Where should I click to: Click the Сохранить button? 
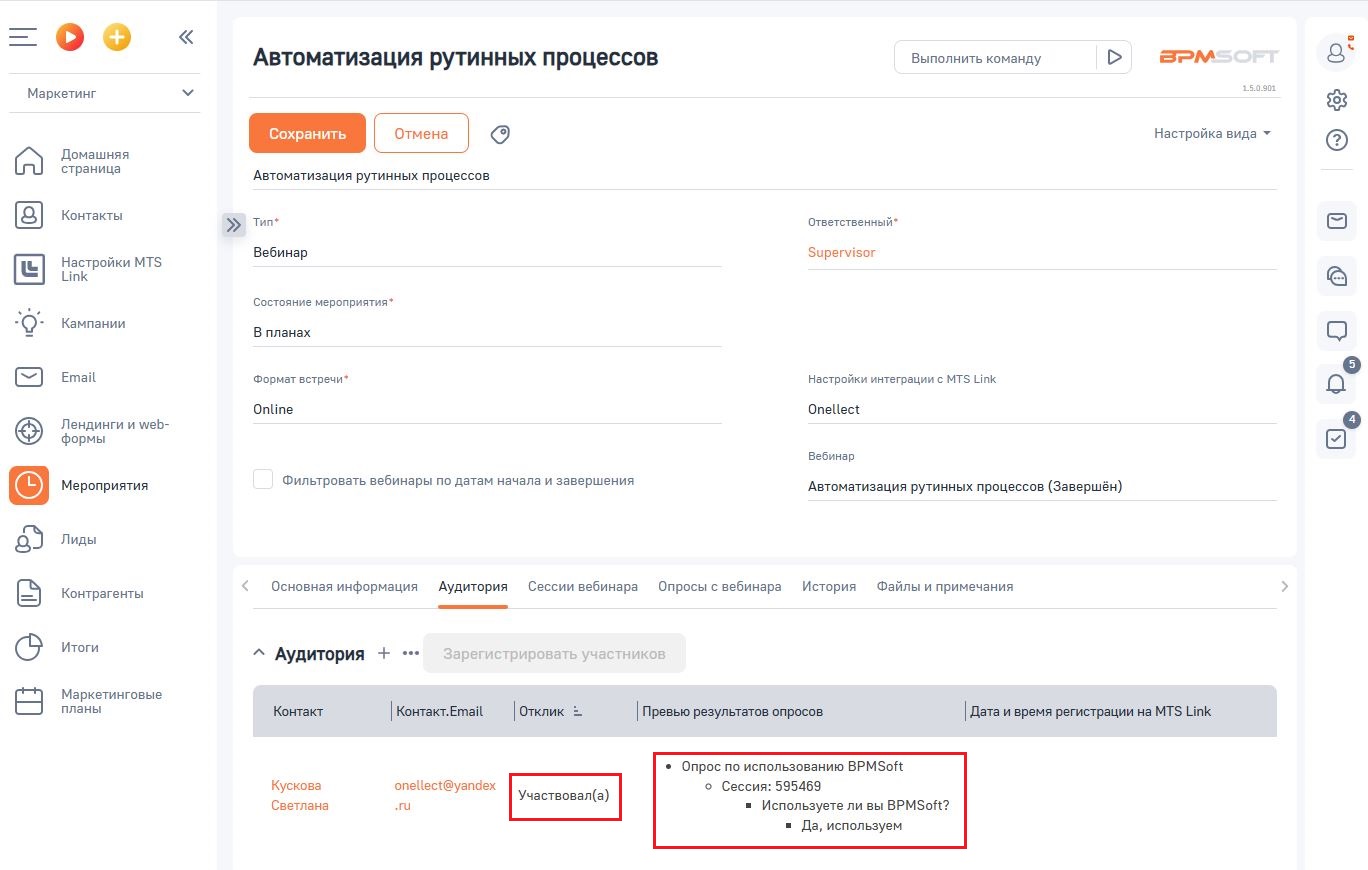(x=307, y=132)
